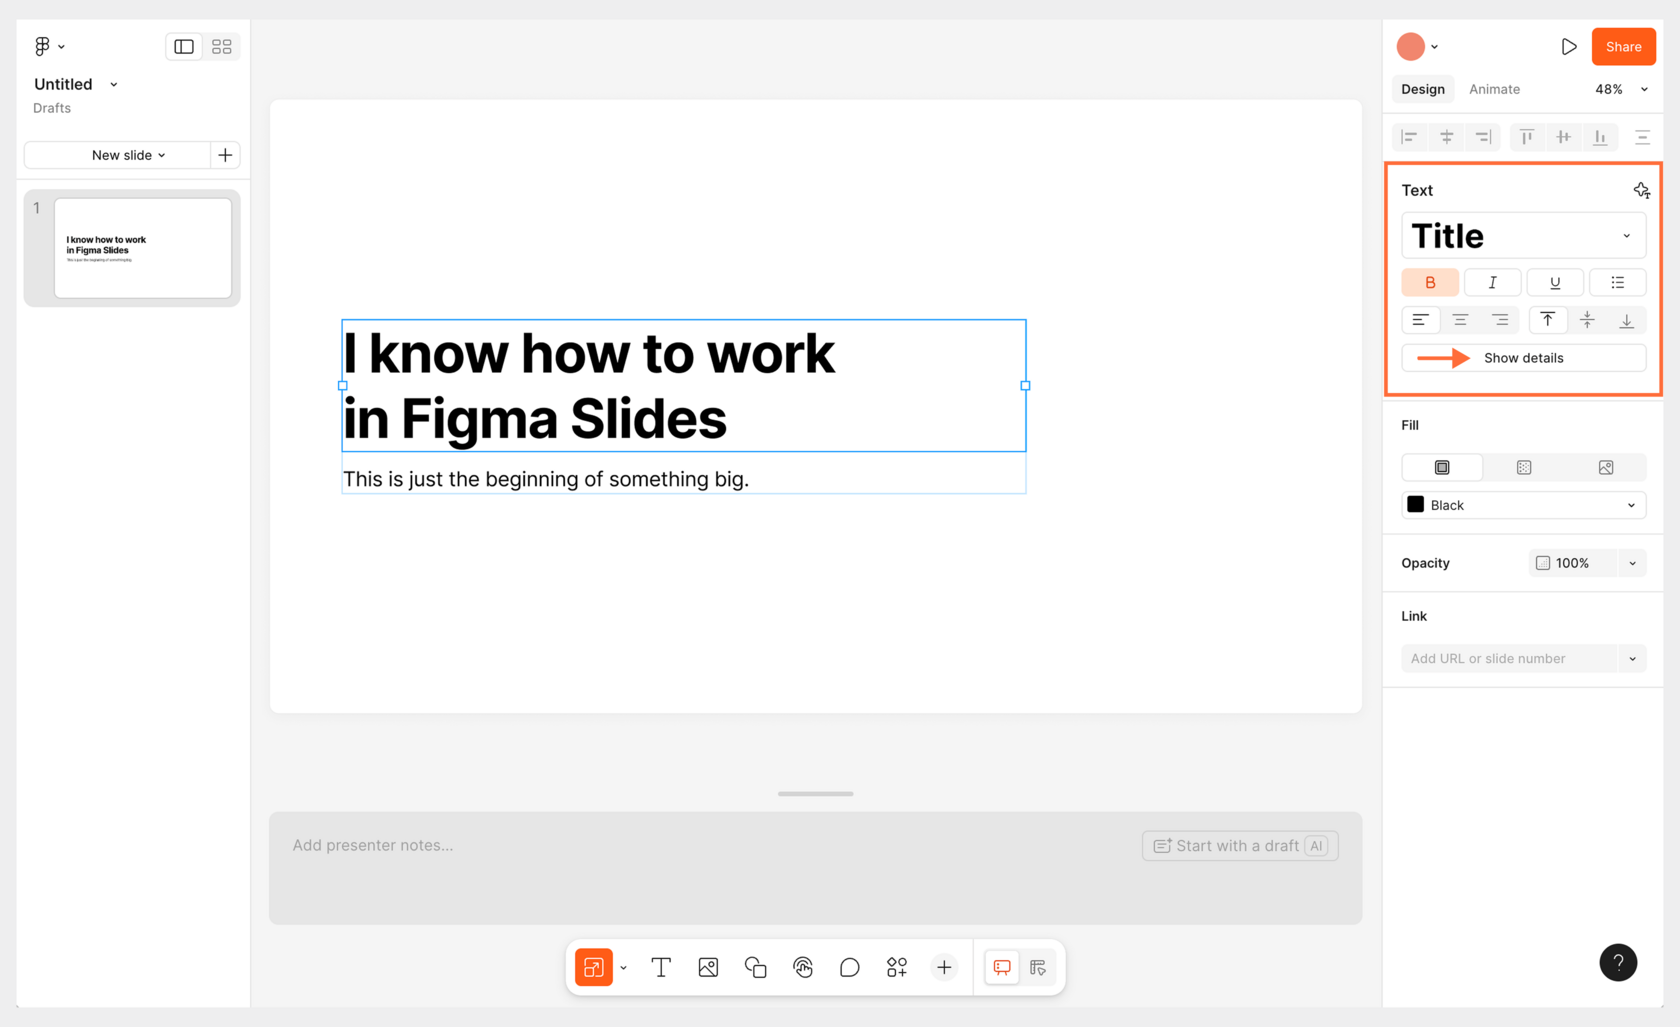Switch to grid view in top-left panel
The image size is (1680, 1027).
pos(221,46)
